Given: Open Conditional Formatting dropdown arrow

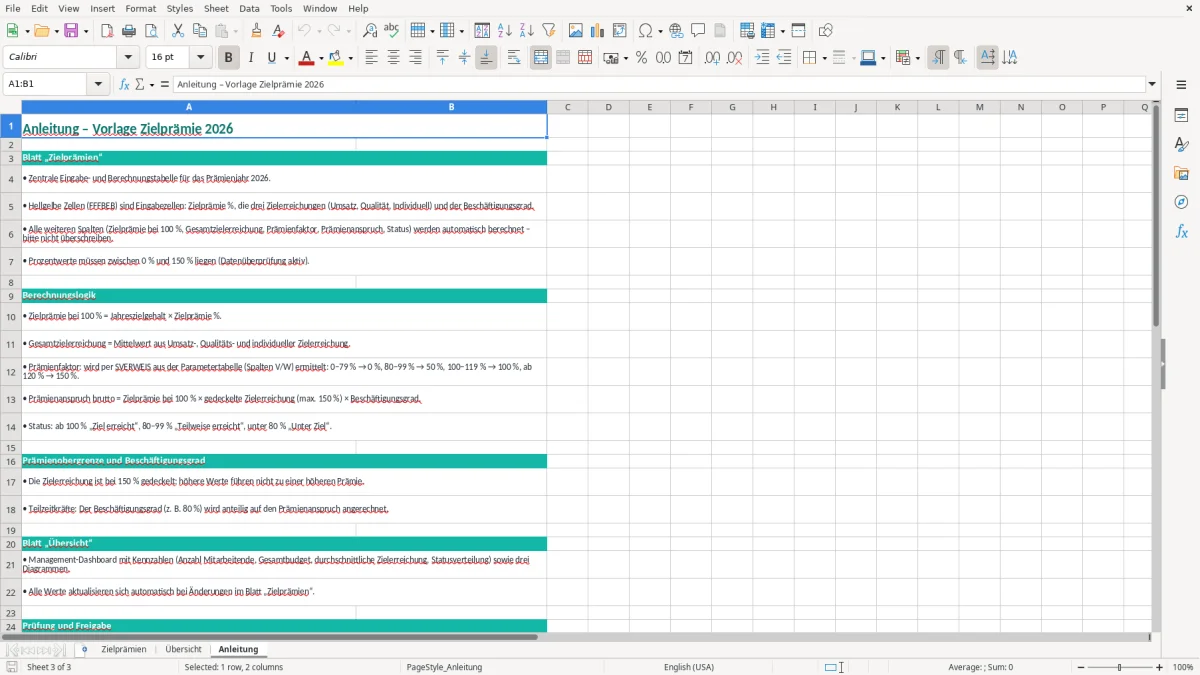Looking at the screenshot, I should tap(917, 58).
